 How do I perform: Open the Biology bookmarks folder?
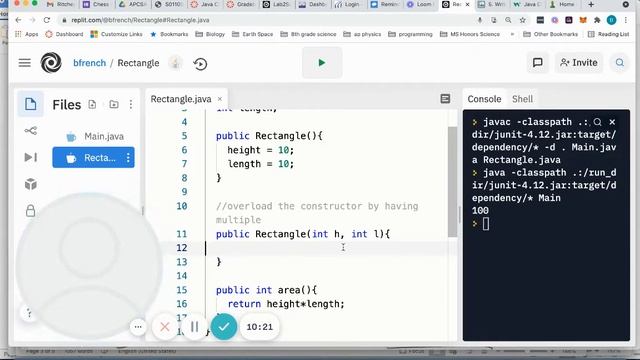click(210, 34)
